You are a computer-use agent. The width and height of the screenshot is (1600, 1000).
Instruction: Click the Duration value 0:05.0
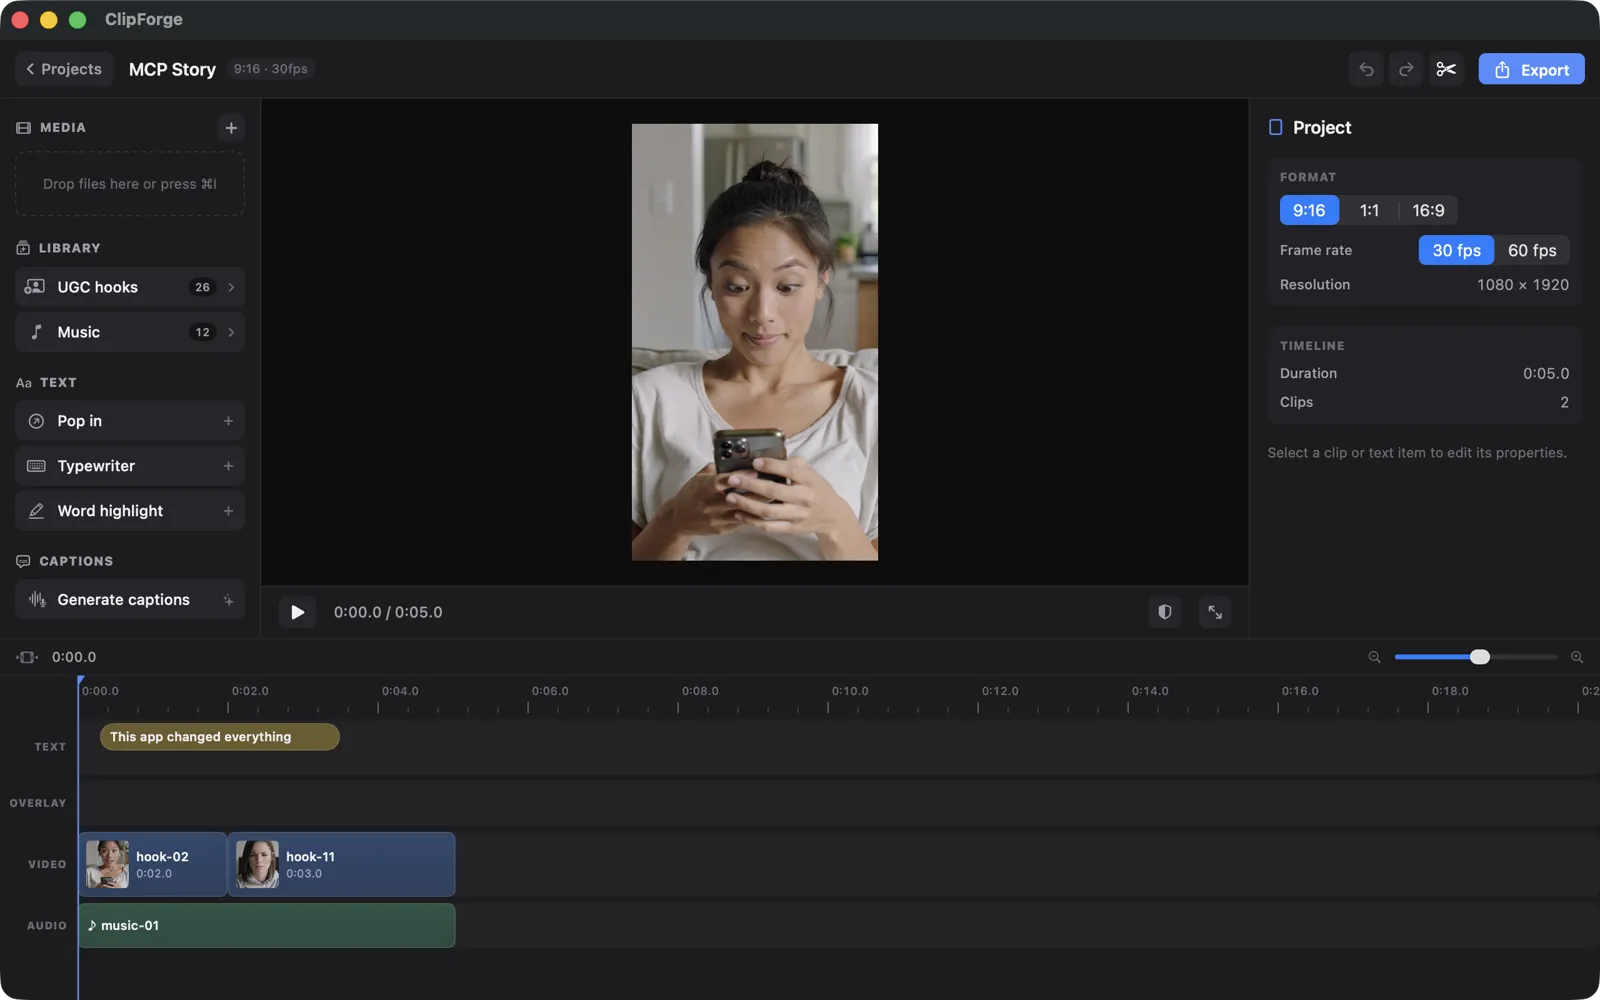1546,373
